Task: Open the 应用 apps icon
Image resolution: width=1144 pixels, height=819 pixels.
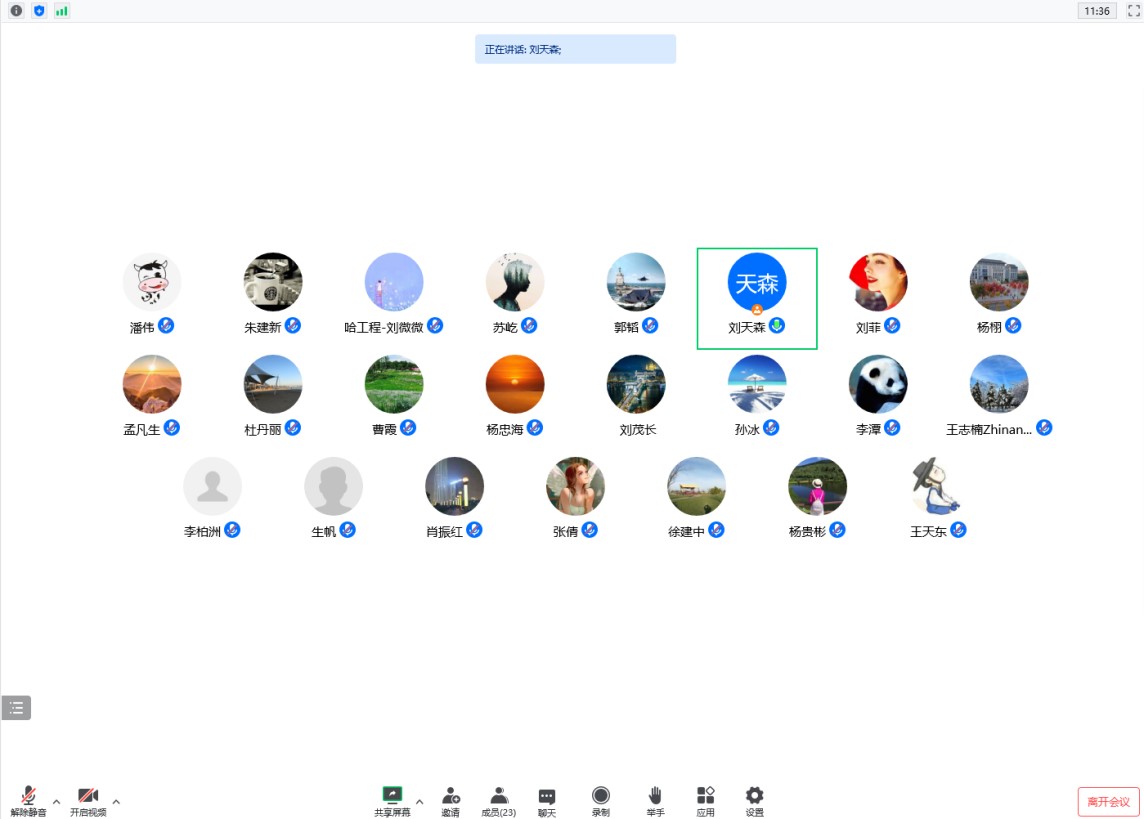Action: coord(706,800)
